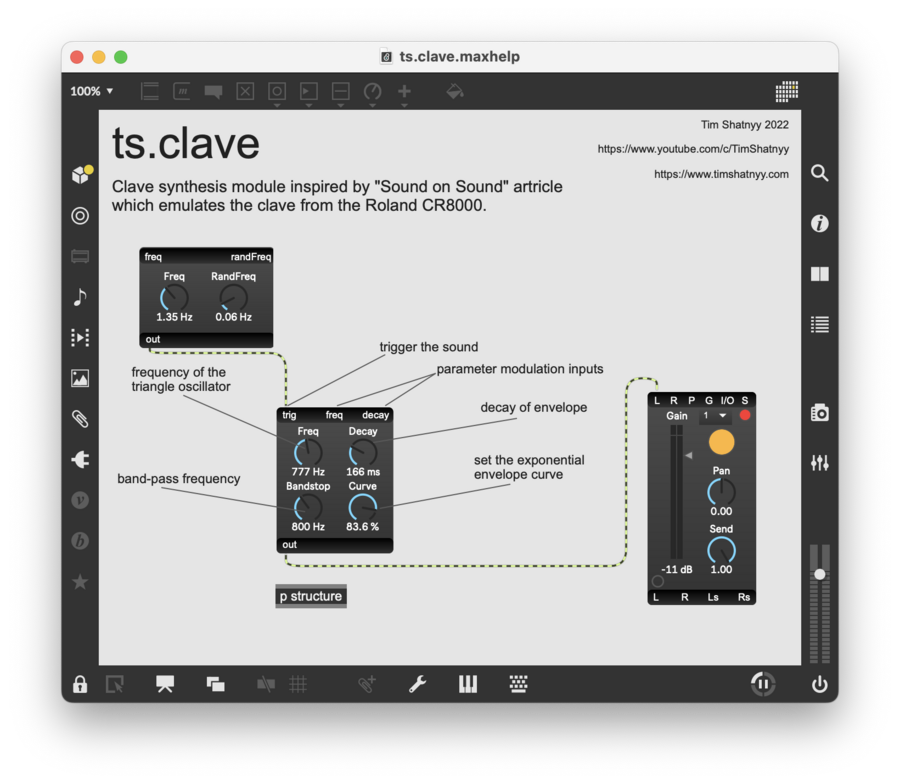Open the sequences playlist icon in left sidebar

(80, 337)
